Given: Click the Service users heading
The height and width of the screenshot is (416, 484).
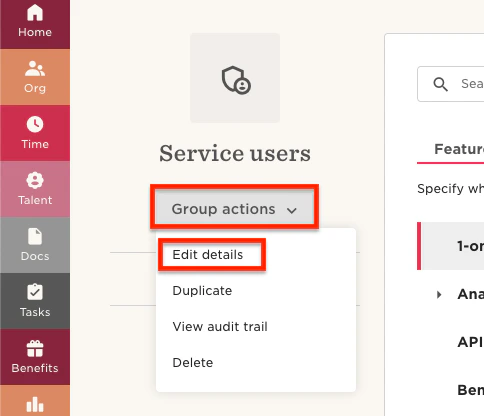Looking at the screenshot, I should 235,153.
